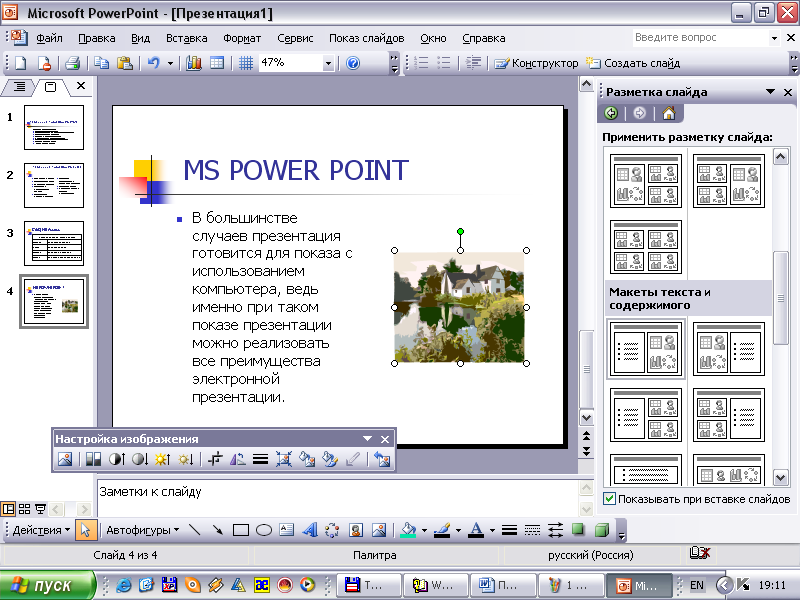Viewport: 800px width, 600px height.
Task: Open the 'Файл' menu
Action: point(49,38)
